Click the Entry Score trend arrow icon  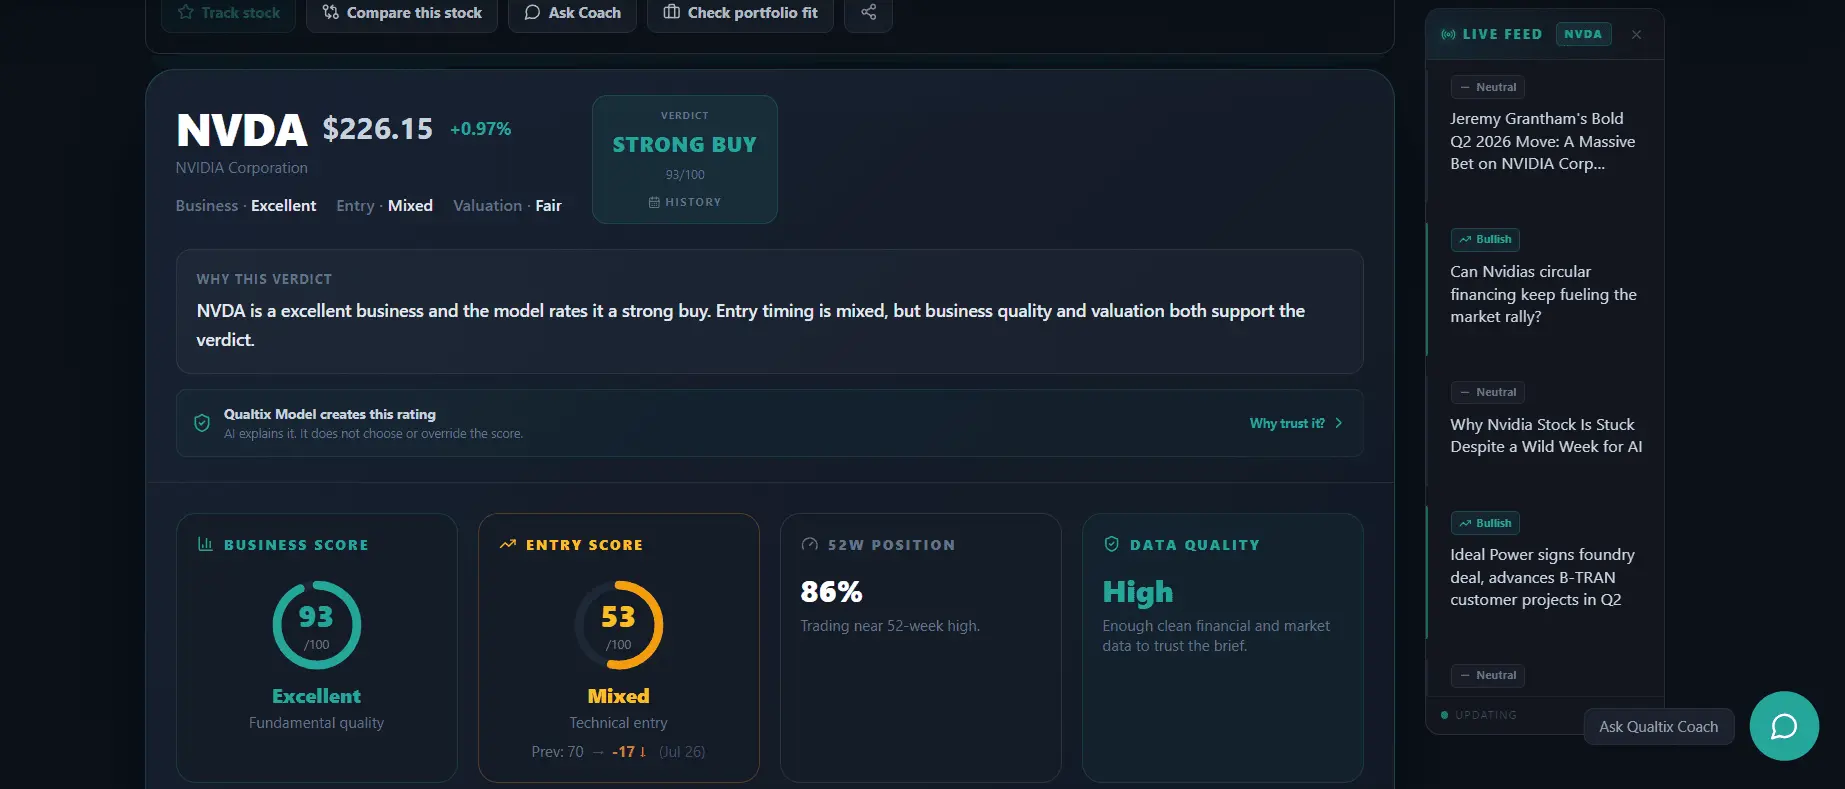point(508,544)
